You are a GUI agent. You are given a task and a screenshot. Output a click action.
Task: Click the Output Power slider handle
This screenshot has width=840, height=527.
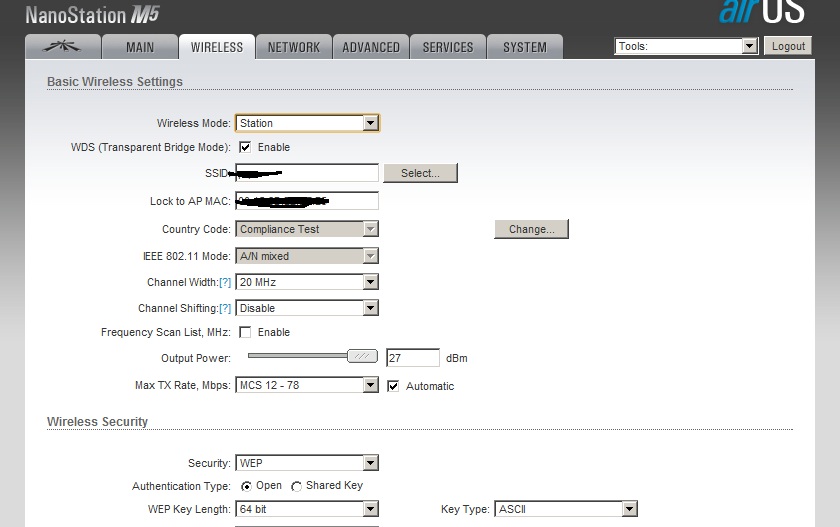tap(363, 356)
